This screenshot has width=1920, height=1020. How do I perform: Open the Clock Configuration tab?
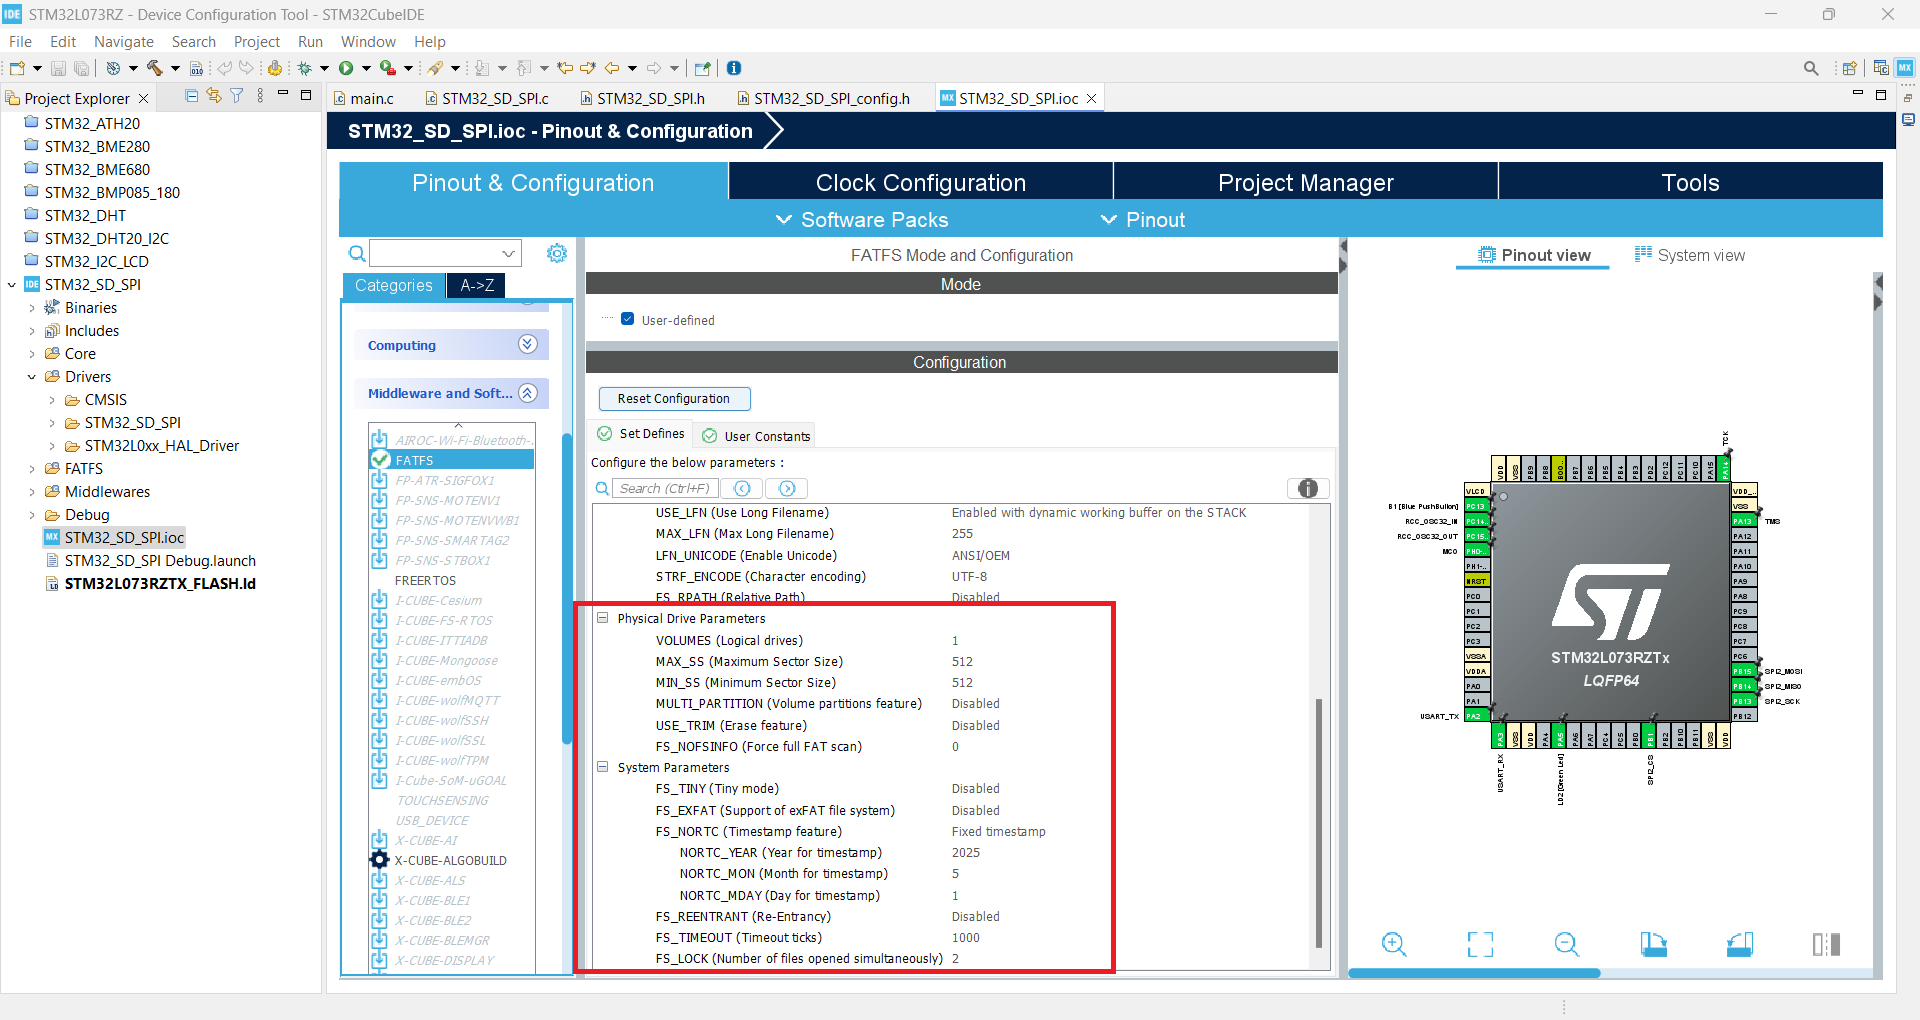pyautogui.click(x=921, y=183)
